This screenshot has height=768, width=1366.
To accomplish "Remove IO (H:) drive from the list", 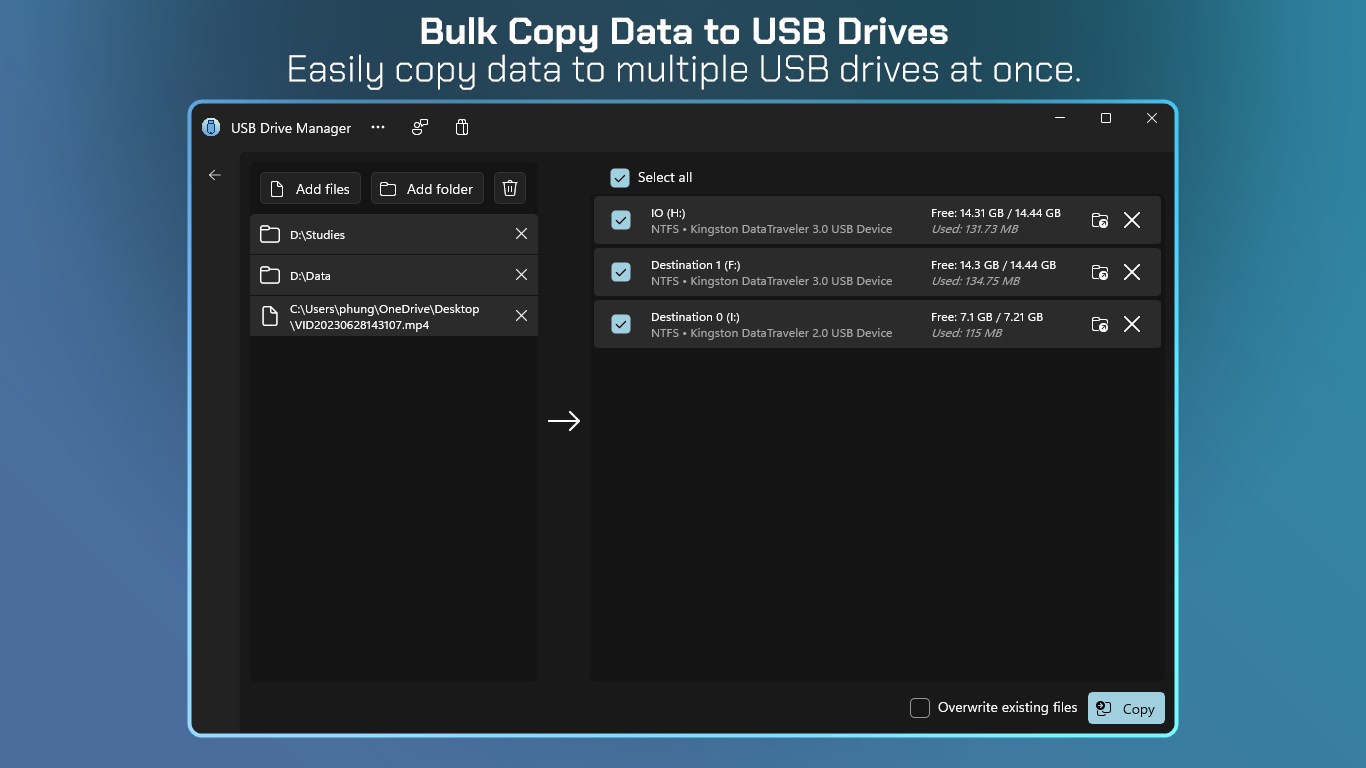I will tap(1132, 220).
